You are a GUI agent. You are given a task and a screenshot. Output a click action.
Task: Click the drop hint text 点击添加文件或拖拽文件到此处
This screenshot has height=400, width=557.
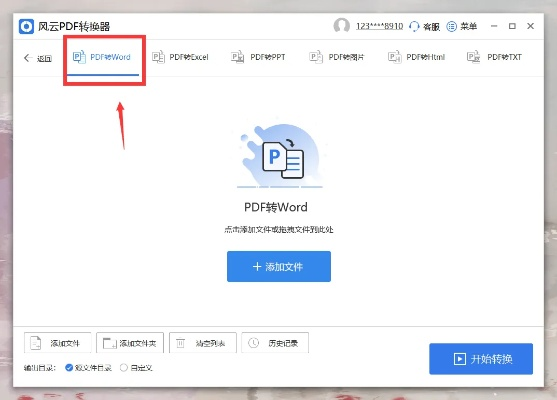pyautogui.click(x=279, y=229)
